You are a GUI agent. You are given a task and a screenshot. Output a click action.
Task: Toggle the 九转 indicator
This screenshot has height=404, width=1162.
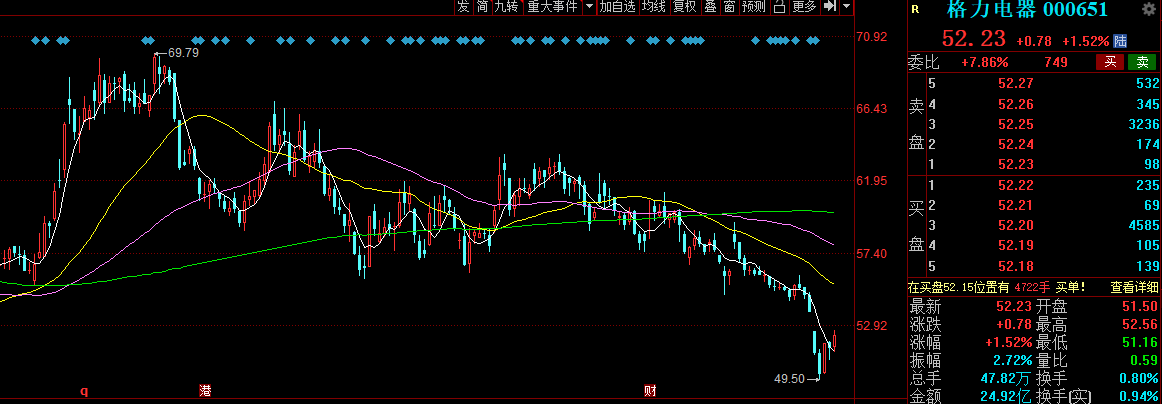pyautogui.click(x=506, y=7)
